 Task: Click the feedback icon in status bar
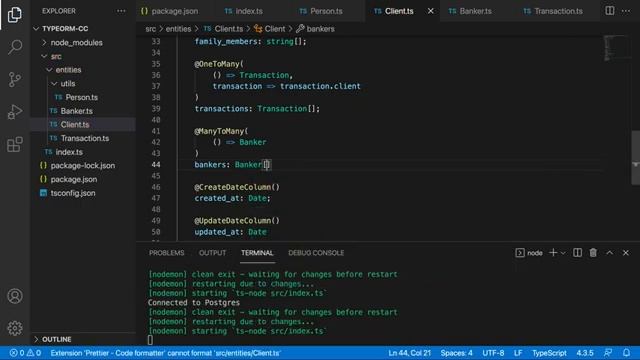[x=608, y=353]
